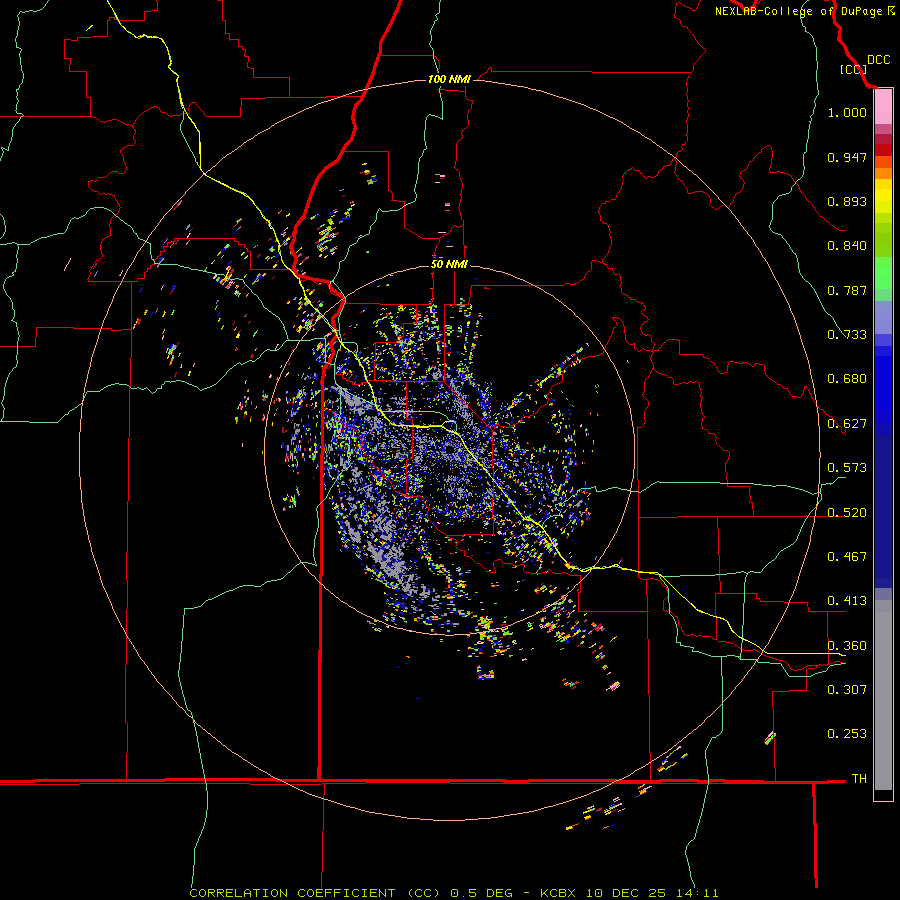Click the 0.627 legend value

[847, 424]
